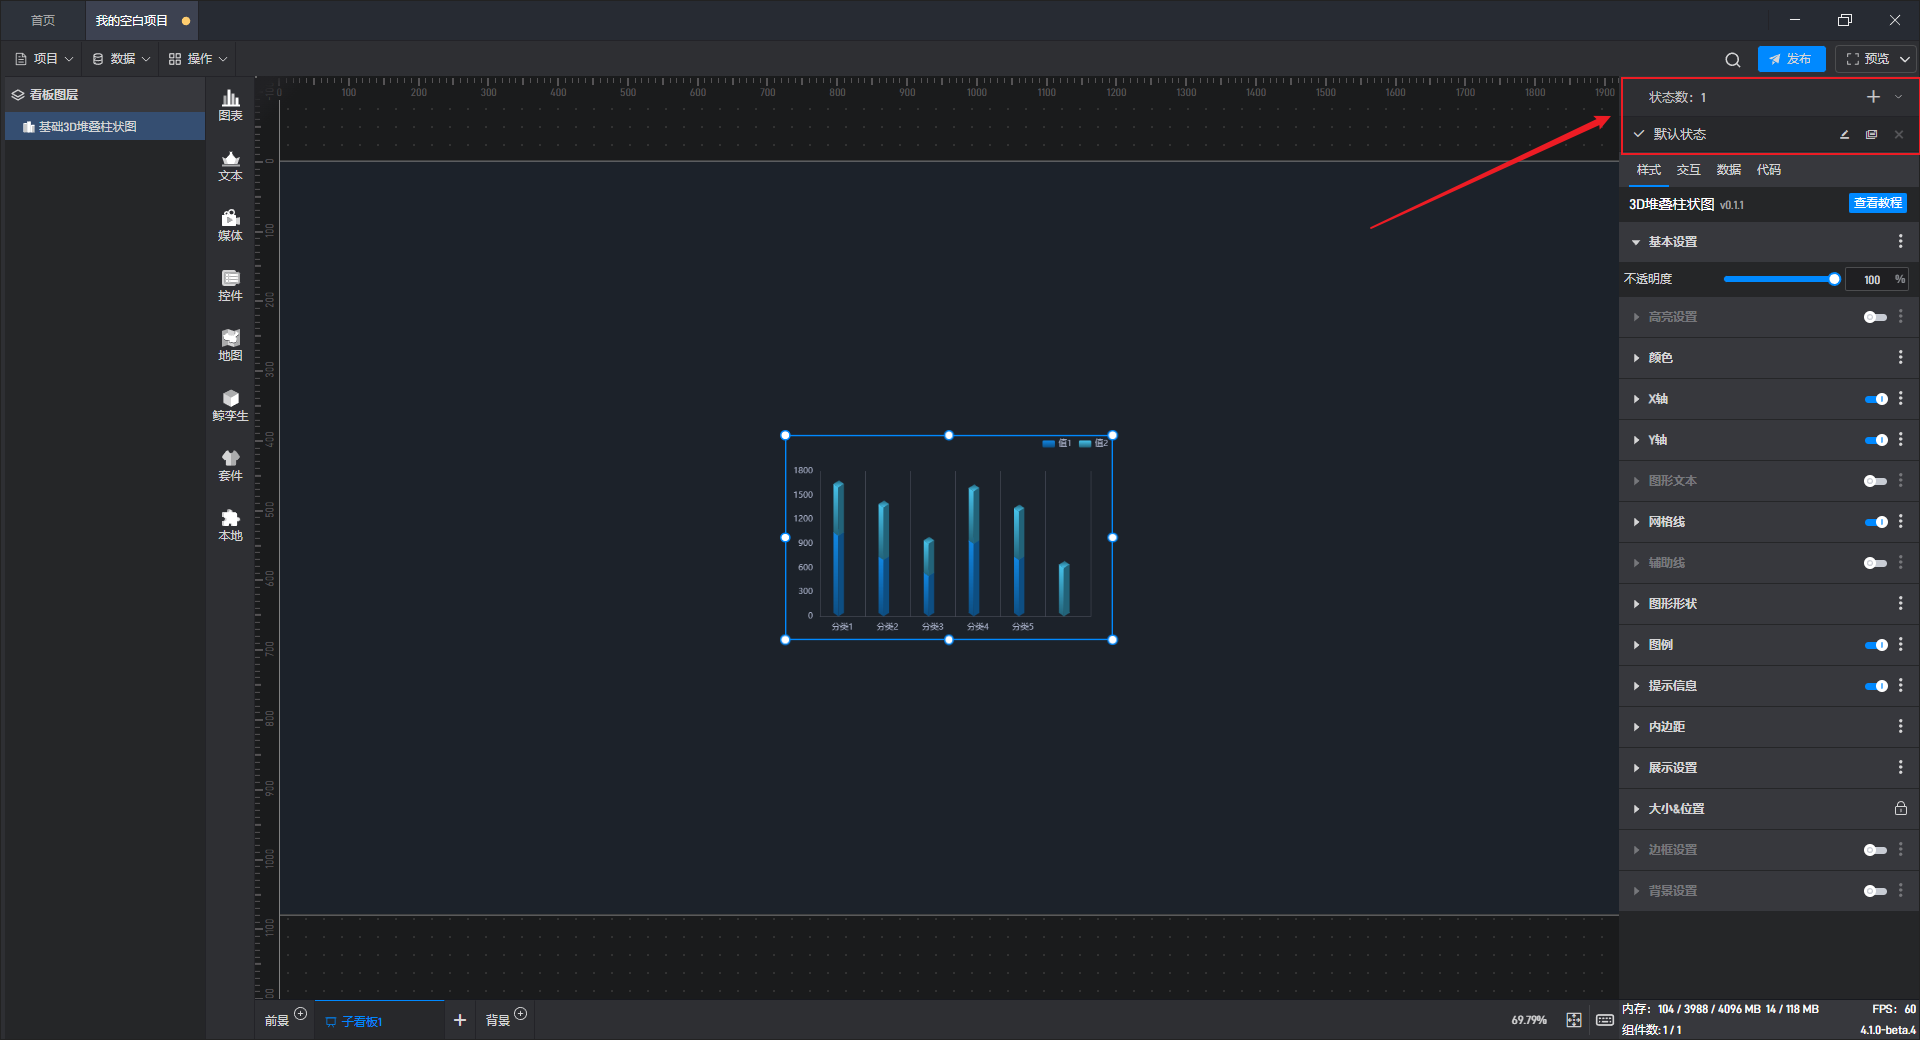This screenshot has height=1040, width=1920.
Task: Open the 项目 menu
Action: pyautogui.click(x=44, y=59)
